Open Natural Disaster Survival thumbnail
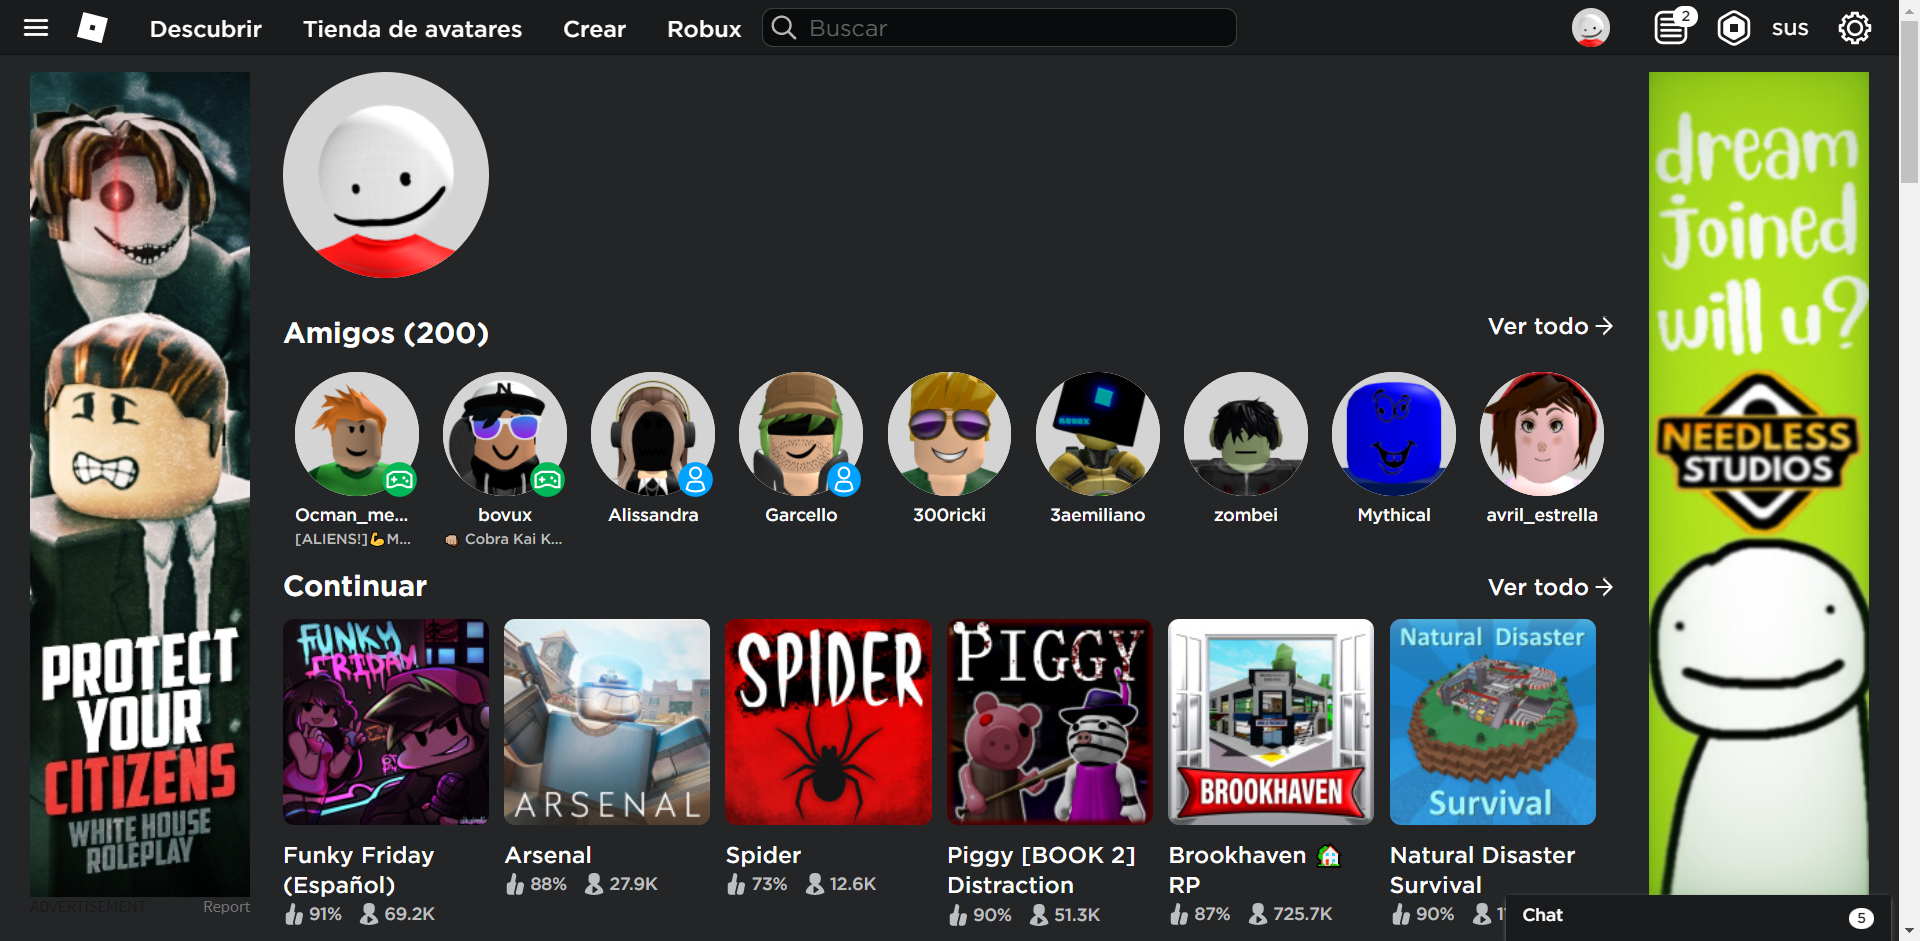The image size is (1920, 941). click(1493, 722)
